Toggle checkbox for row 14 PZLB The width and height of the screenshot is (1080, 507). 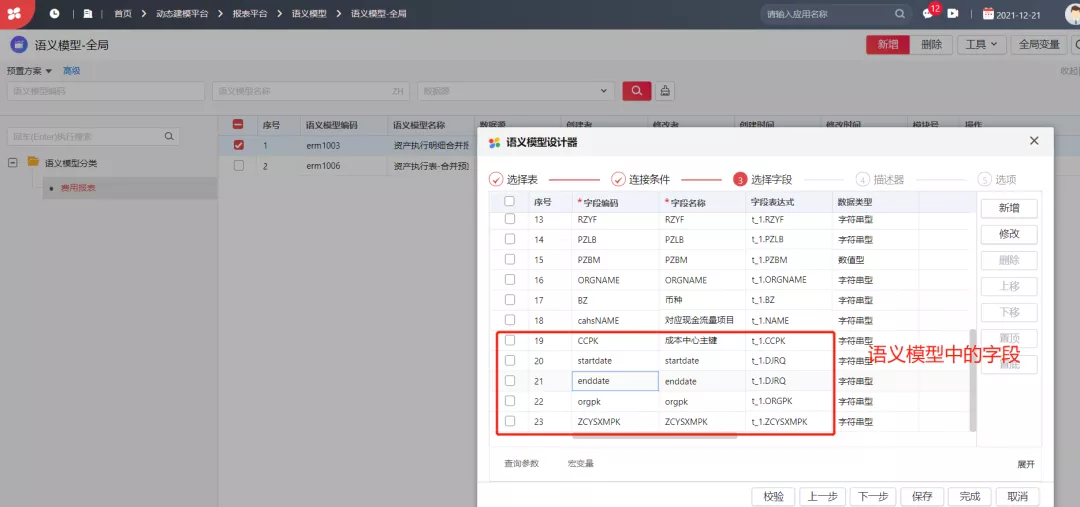pyautogui.click(x=510, y=239)
